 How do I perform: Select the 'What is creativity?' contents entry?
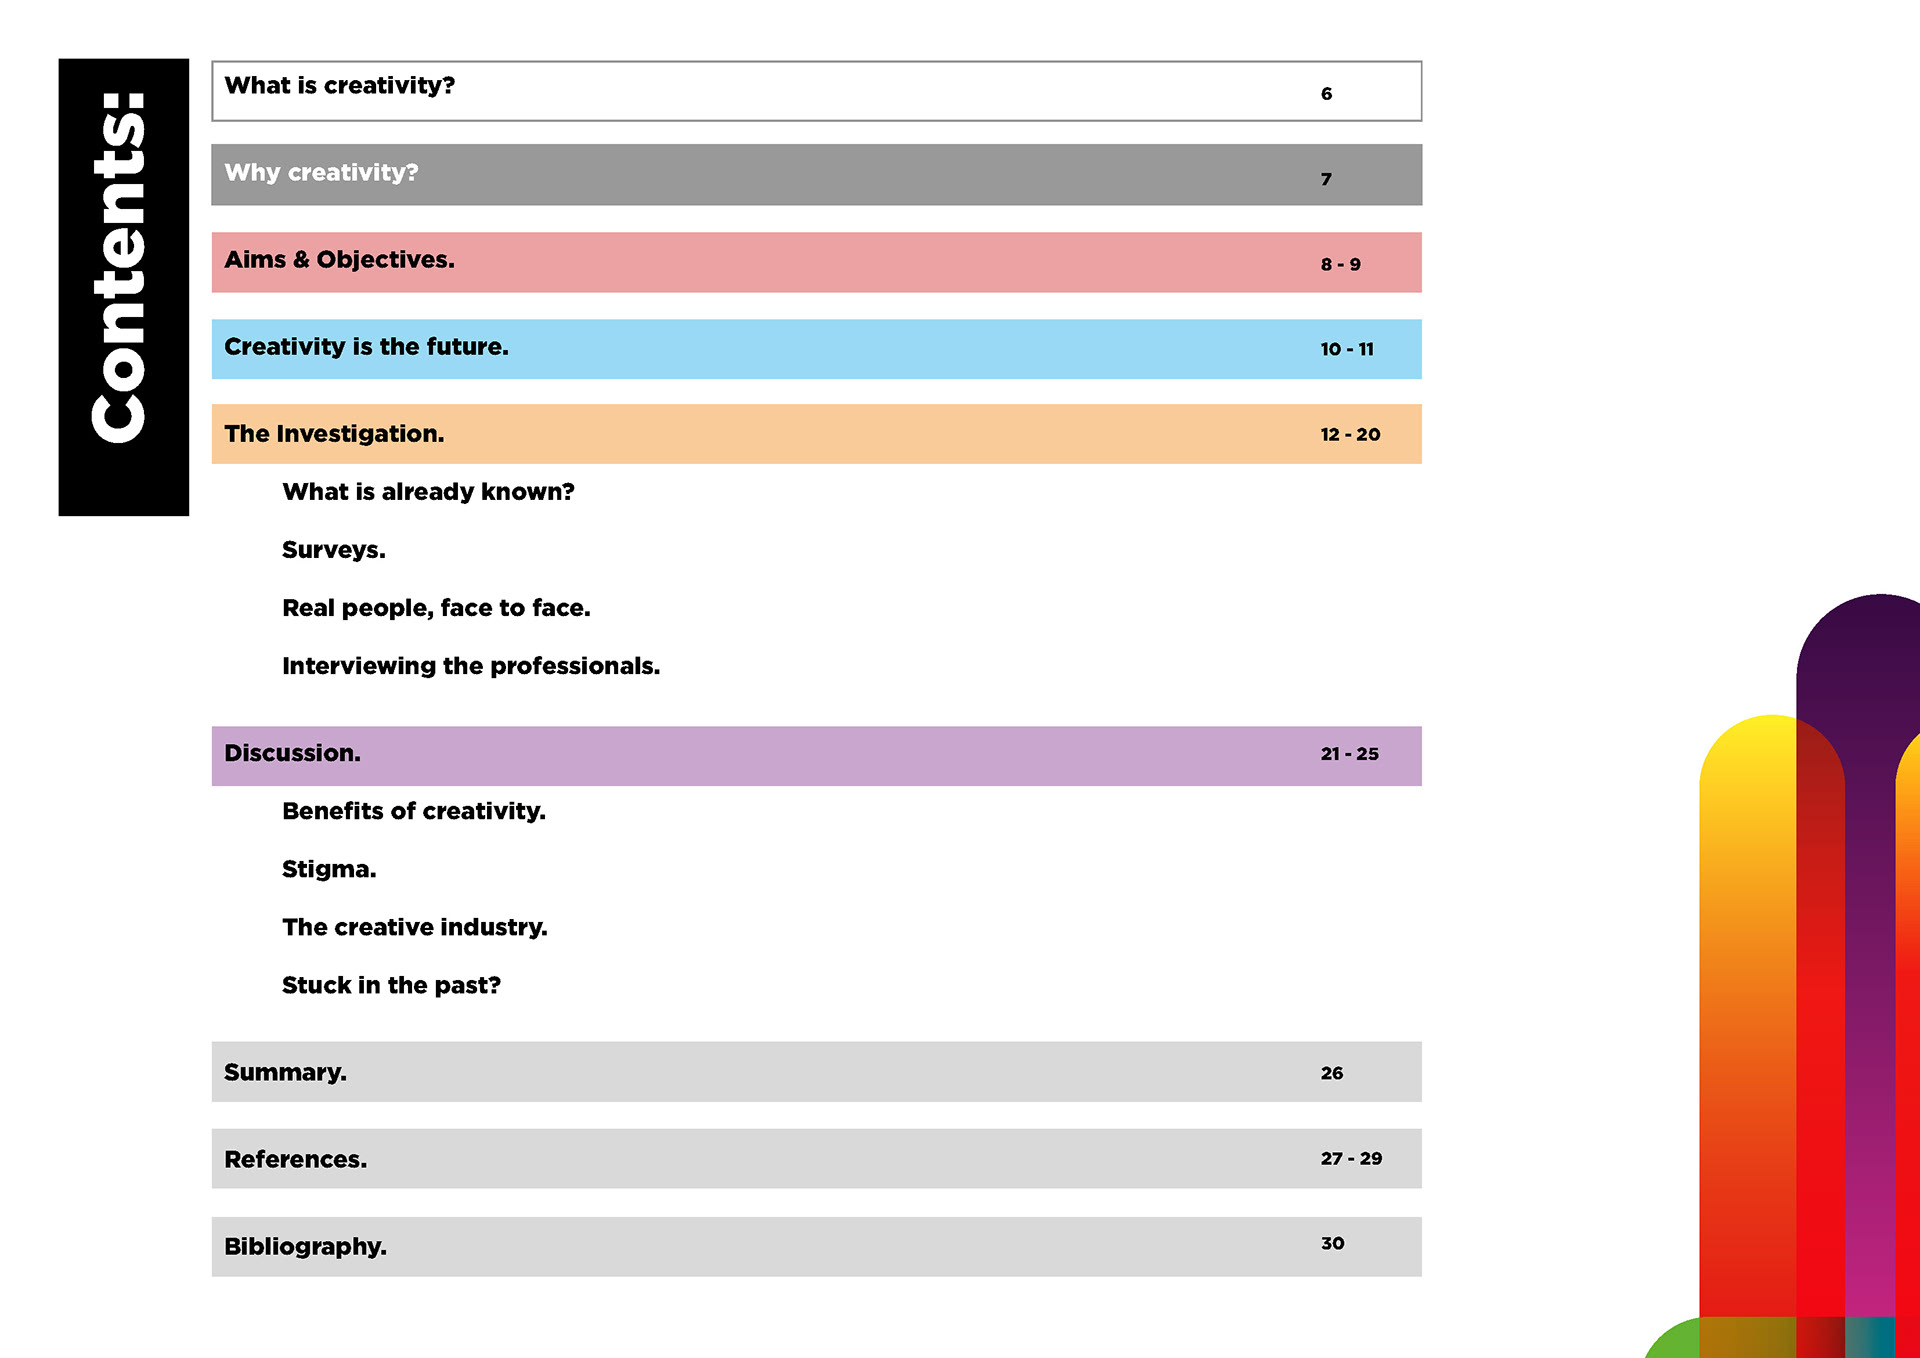tap(816, 91)
